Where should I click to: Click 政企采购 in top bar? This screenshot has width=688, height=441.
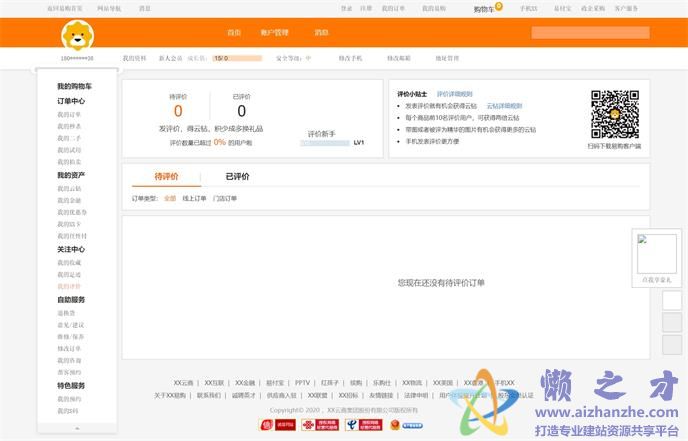coord(593,8)
